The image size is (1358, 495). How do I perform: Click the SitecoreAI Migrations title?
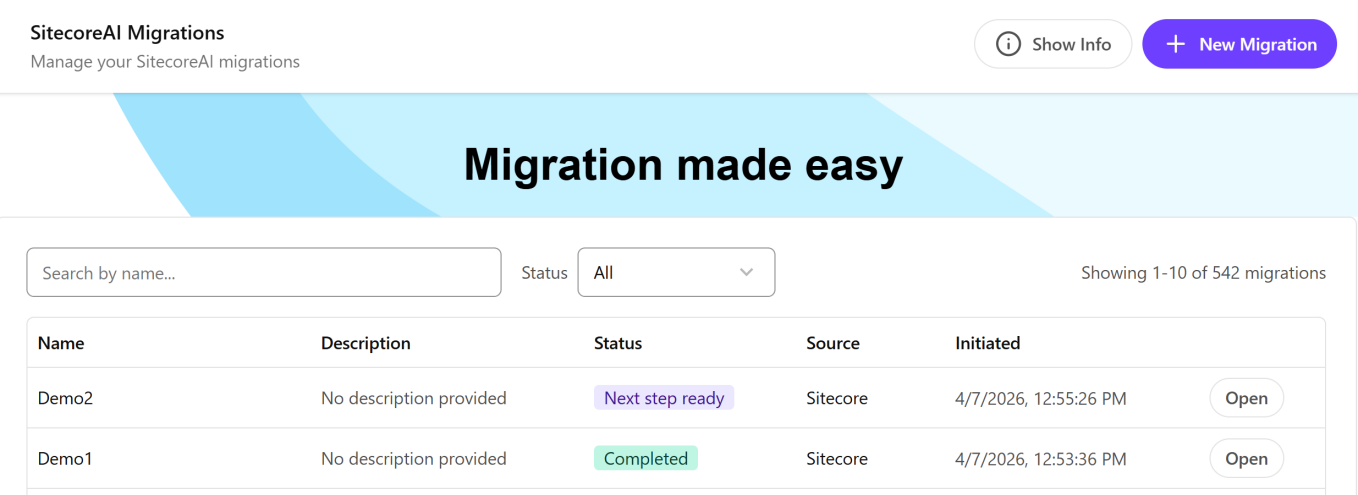(x=128, y=33)
